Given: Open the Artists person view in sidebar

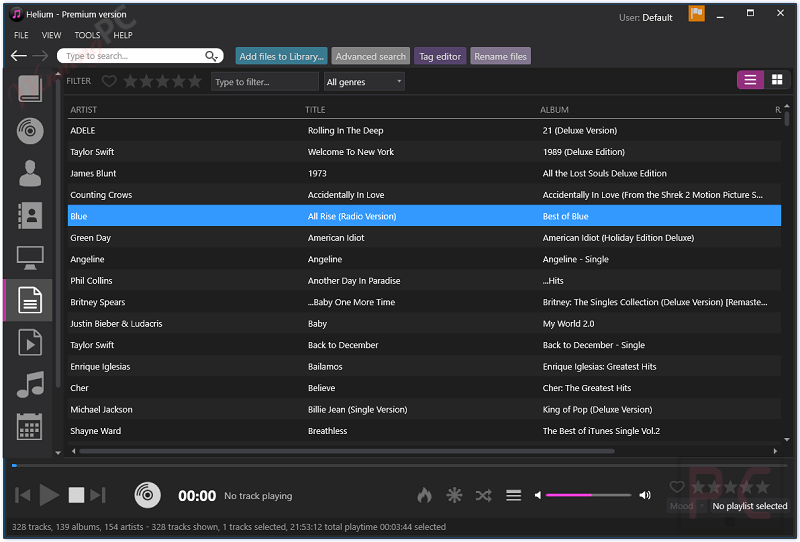Looking at the screenshot, I should 30,173.
